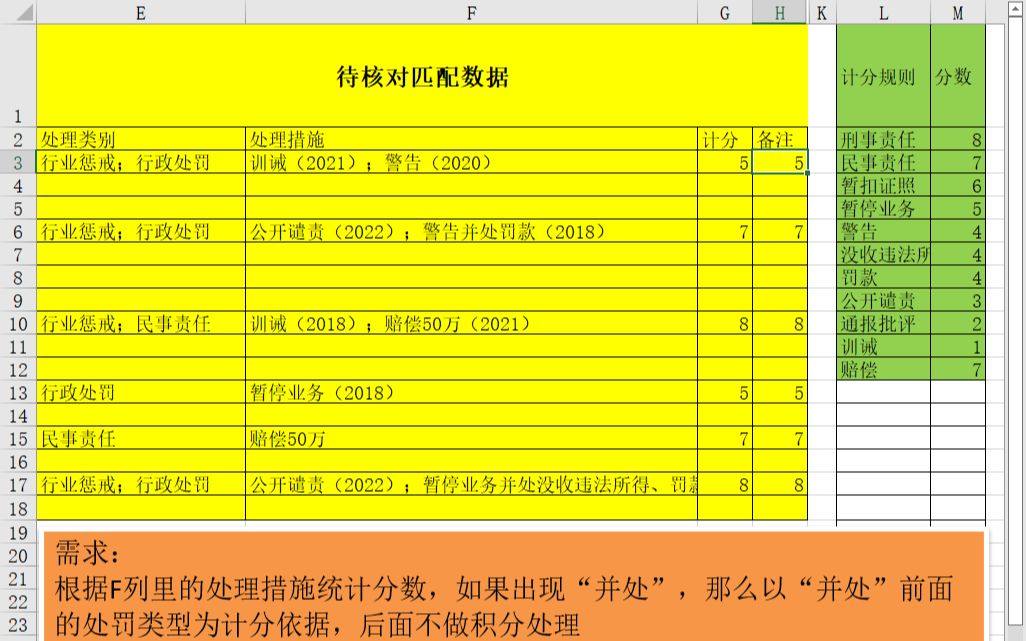The image size is (1026, 641).
Task: Select the 分数 green header cell
Action: pos(957,78)
